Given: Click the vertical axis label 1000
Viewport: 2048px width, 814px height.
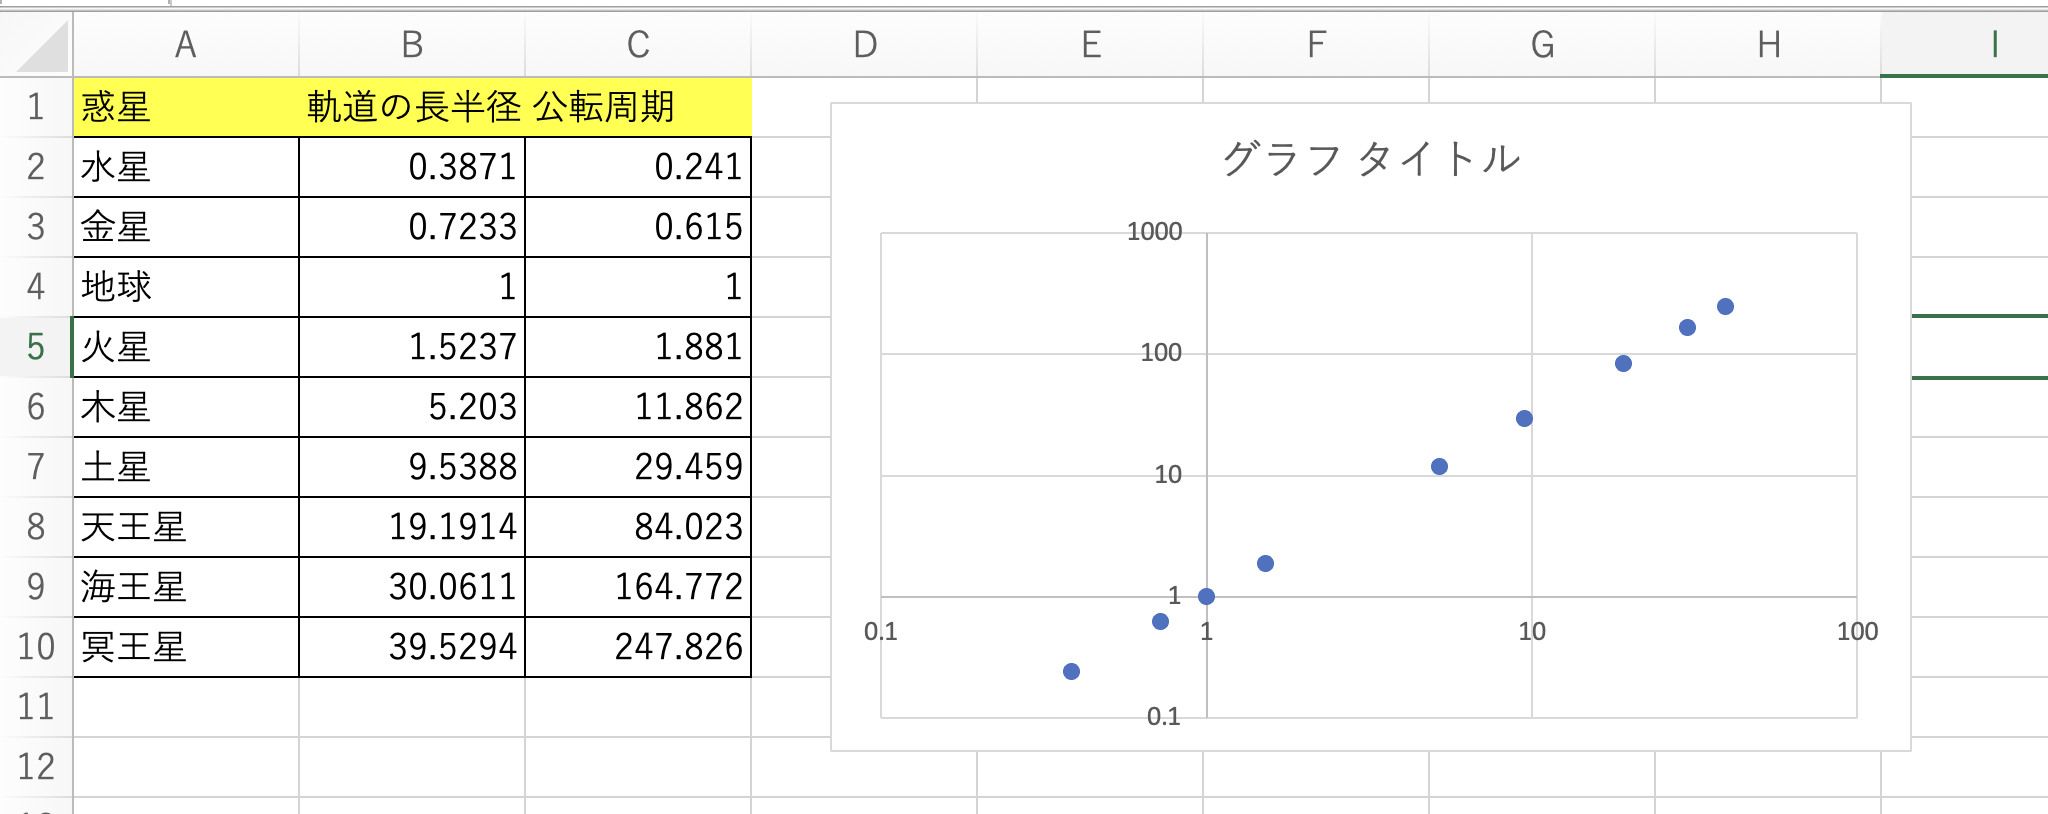Looking at the screenshot, I should (x=1154, y=232).
